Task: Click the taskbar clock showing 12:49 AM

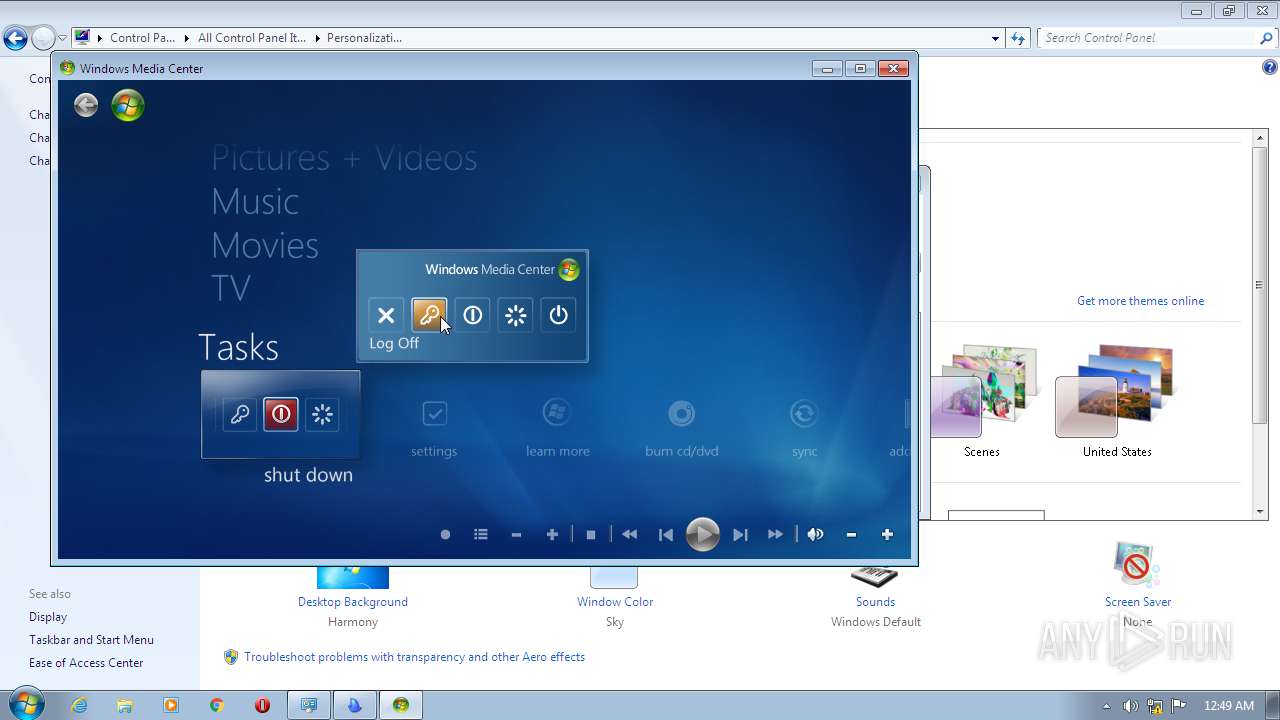Action: (1229, 706)
